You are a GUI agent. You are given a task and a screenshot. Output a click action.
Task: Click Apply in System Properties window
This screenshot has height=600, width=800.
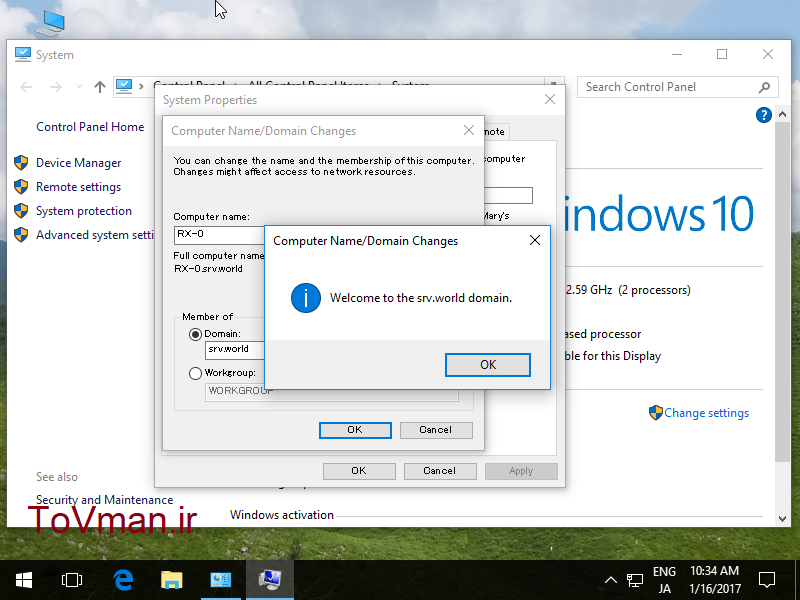[x=521, y=471]
